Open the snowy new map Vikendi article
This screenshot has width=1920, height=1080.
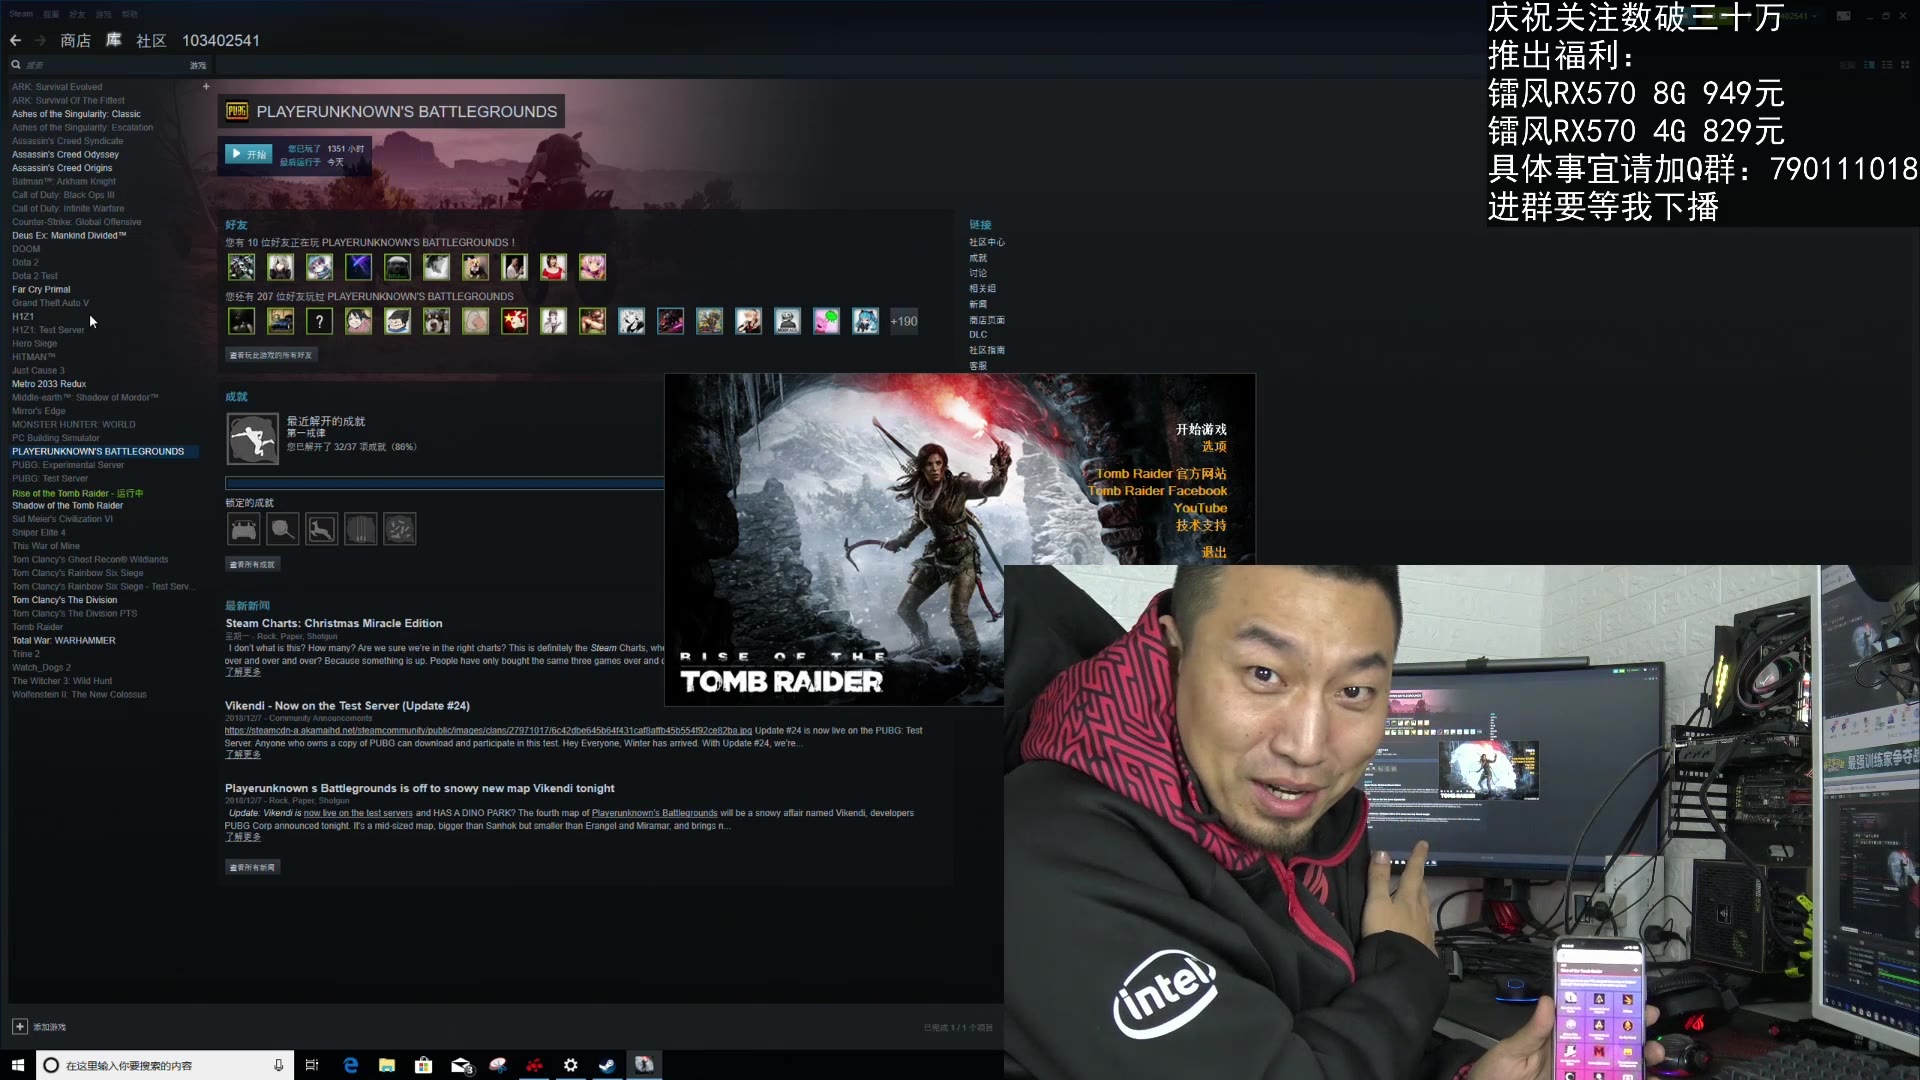click(420, 788)
